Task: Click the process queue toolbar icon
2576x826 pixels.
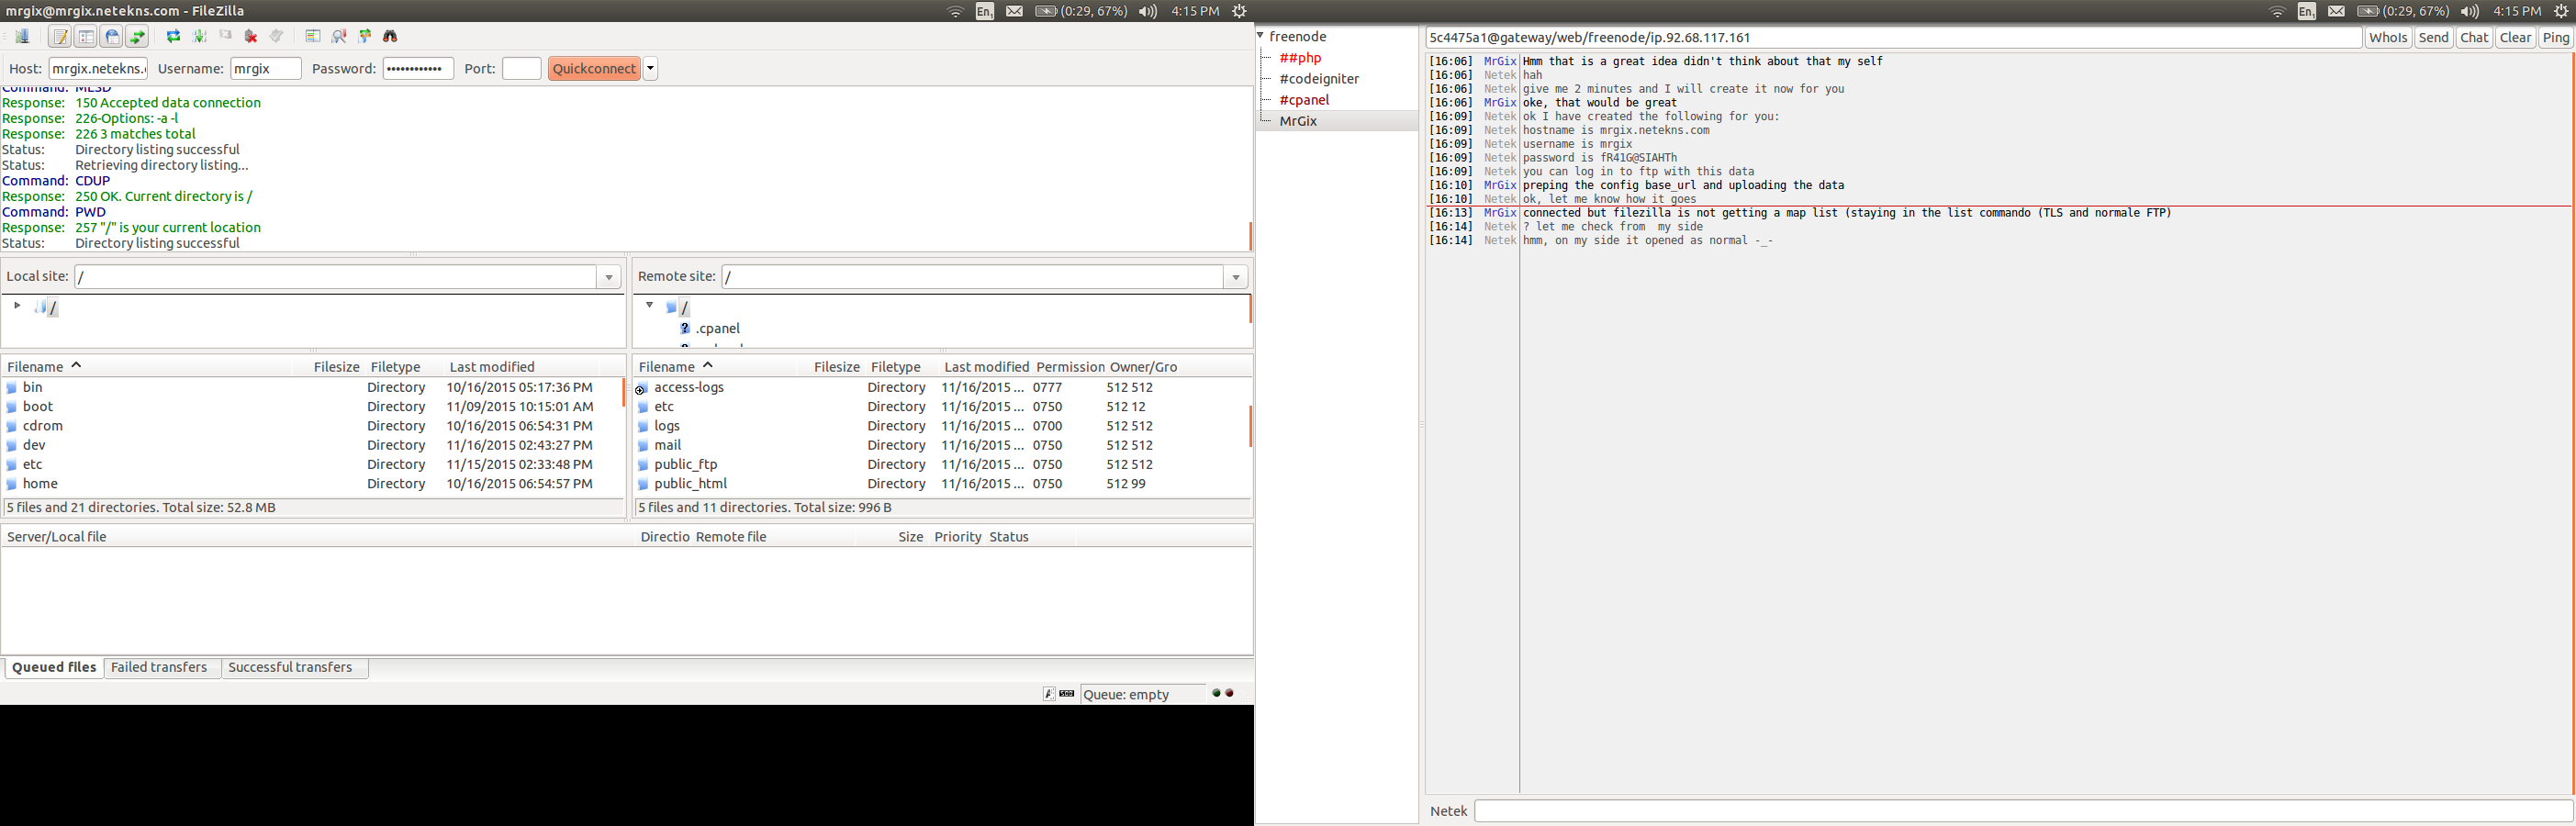Action: point(200,37)
